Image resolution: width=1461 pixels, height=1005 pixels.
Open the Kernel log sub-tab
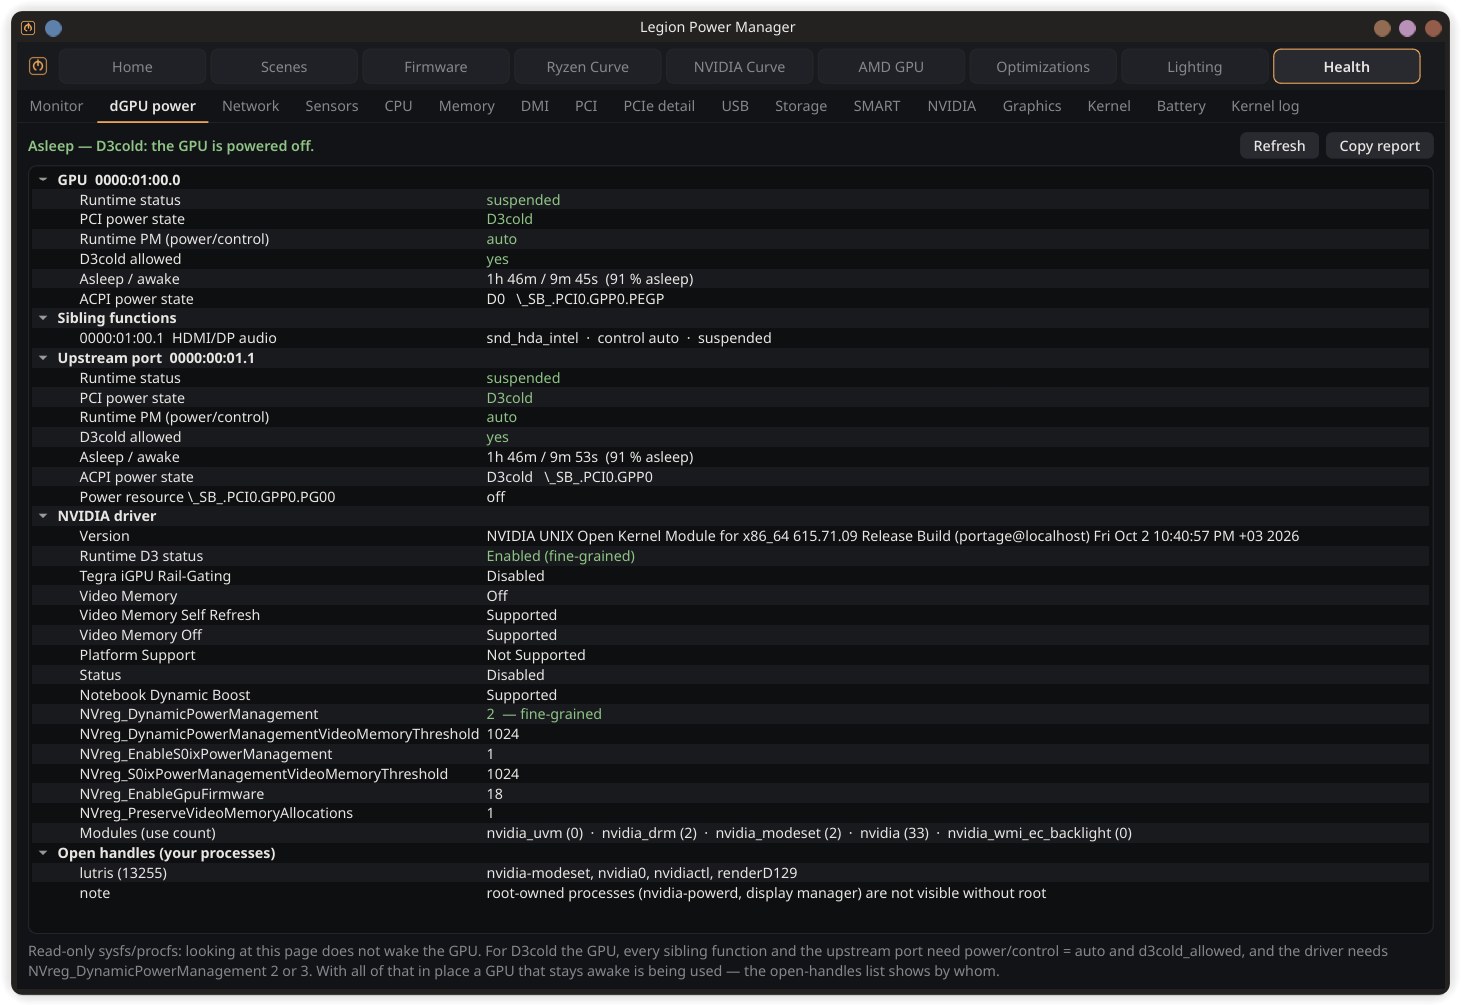[x=1265, y=106]
